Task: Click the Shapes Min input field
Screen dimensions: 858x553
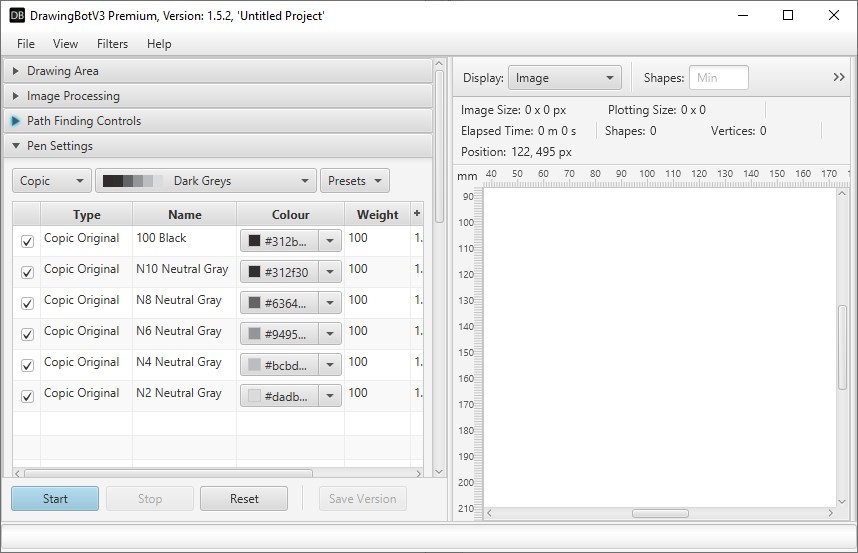Action: (x=719, y=78)
